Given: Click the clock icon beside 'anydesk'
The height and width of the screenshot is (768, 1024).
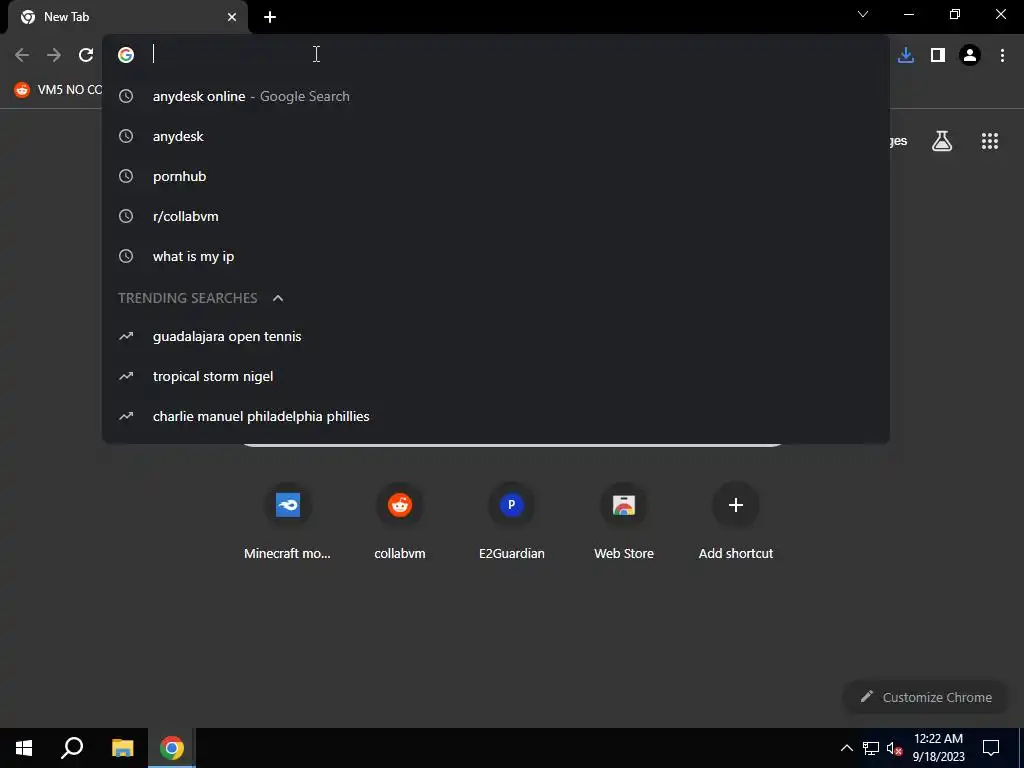Looking at the screenshot, I should click(126, 136).
